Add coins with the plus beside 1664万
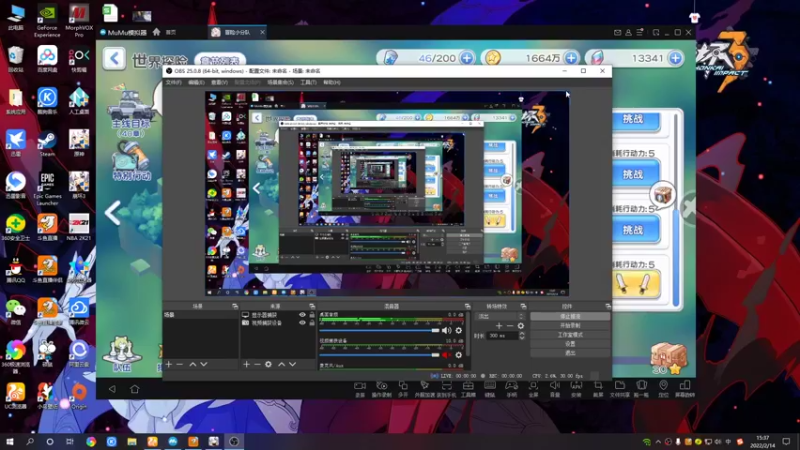Image resolution: width=800 pixels, height=450 pixels. tap(571, 58)
